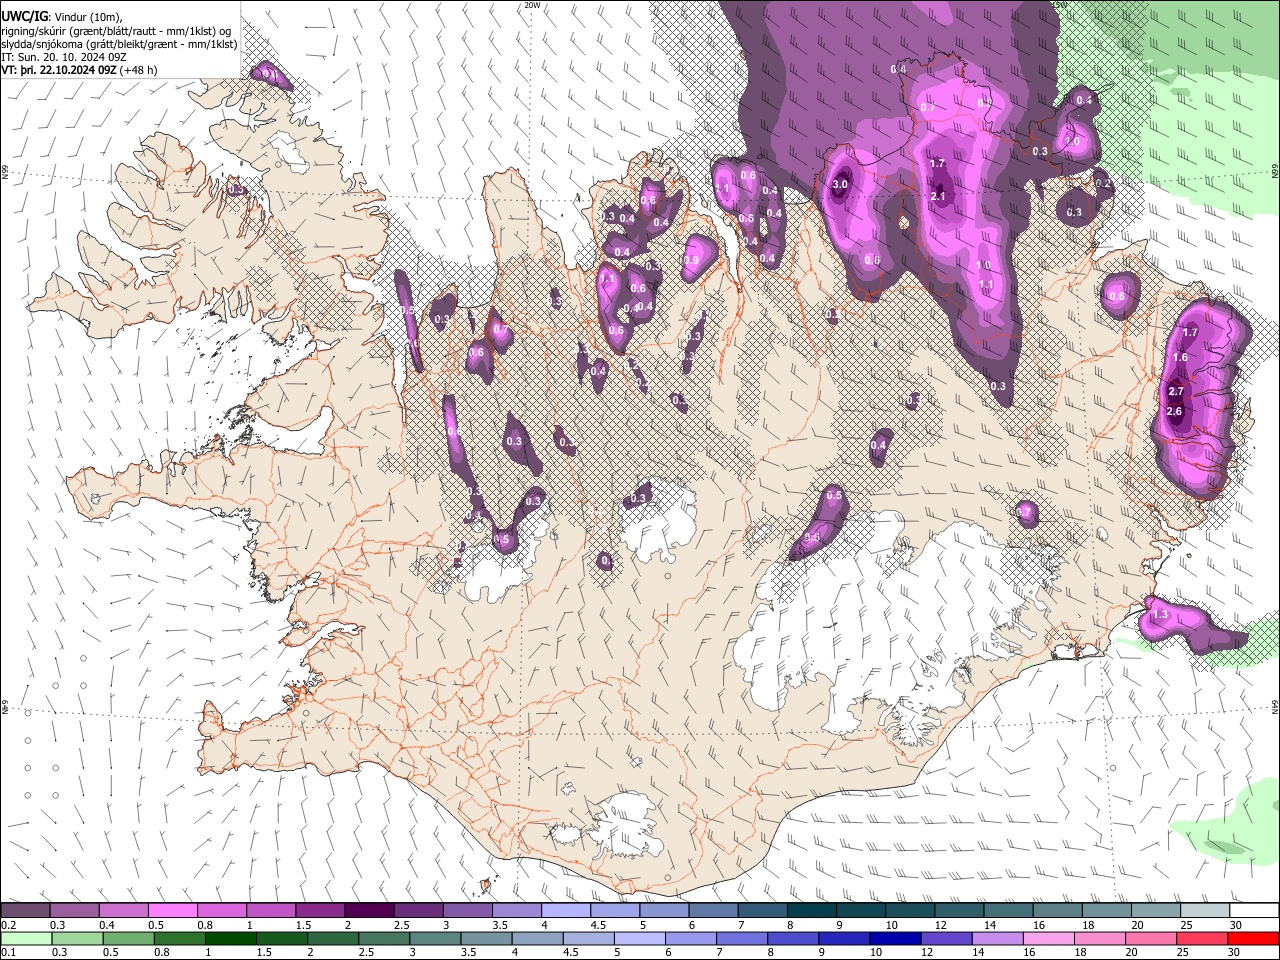Click the '3.5' label on the upper scale
This screenshot has height=960, width=1280.
499,925
